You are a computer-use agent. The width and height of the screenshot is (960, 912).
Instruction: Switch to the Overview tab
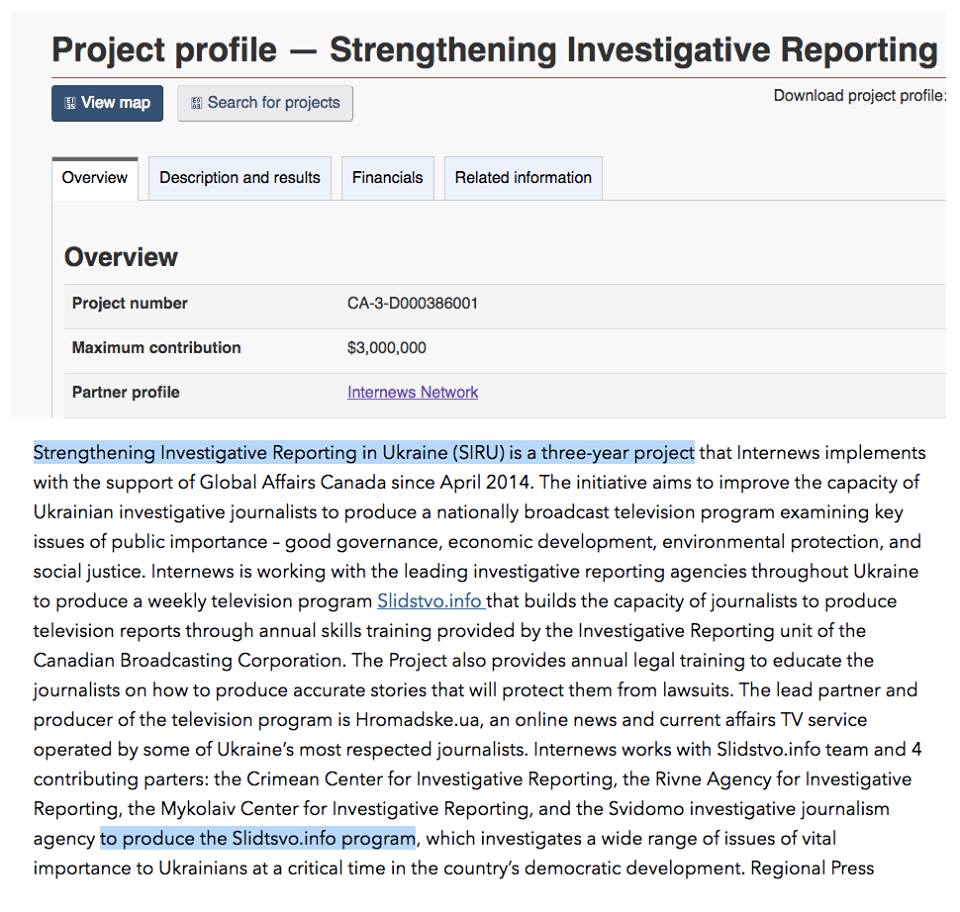95,178
